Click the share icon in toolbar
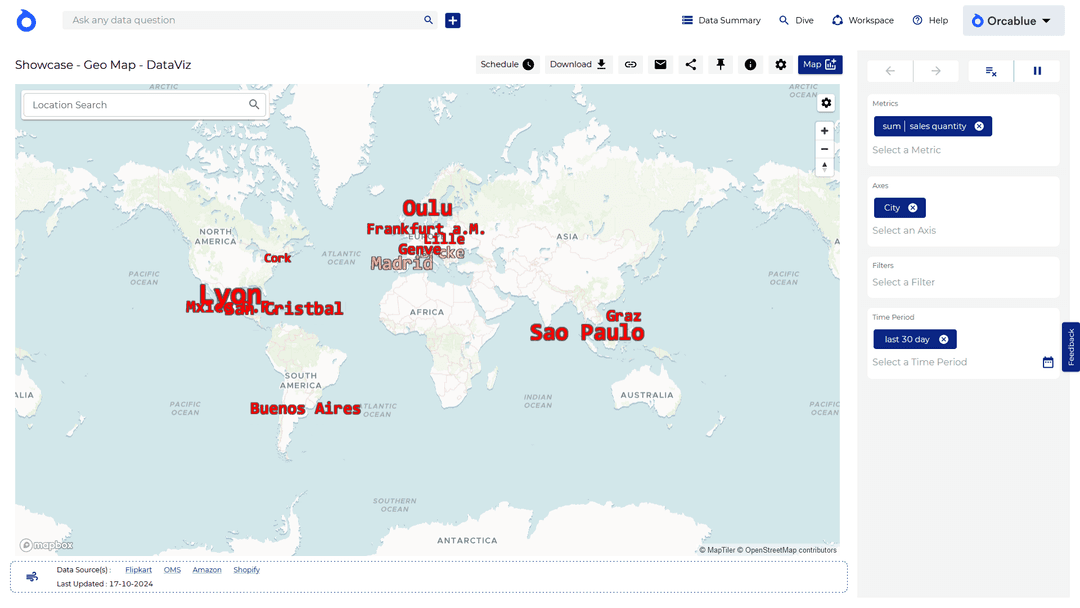The image size is (1080, 608). pyautogui.click(x=690, y=65)
